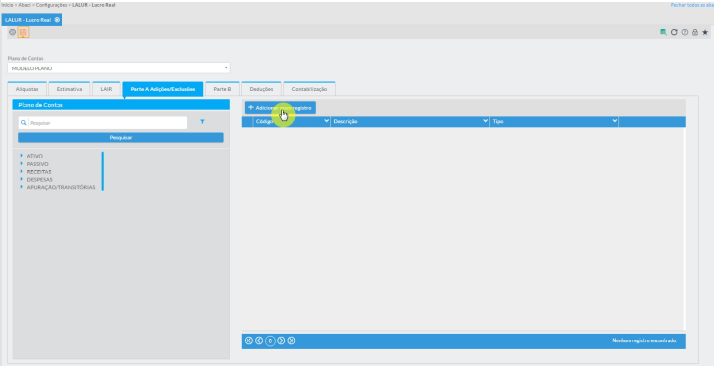714x366 pixels.
Task: Click the refresh icon in top toolbar
Action: pos(674,32)
